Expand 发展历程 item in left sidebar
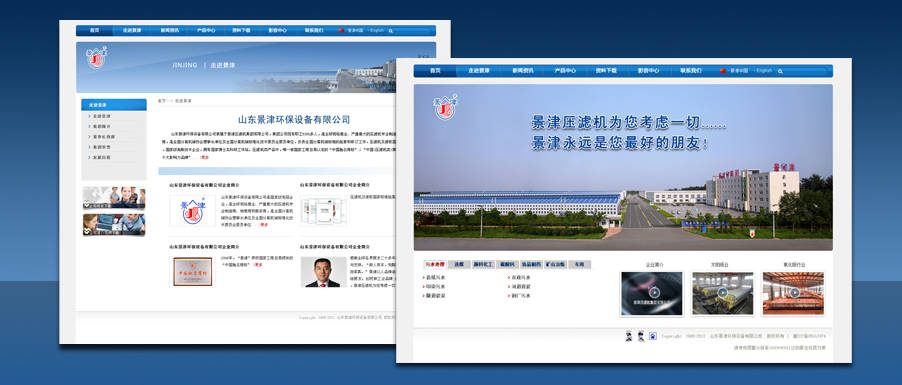This screenshot has width=902, height=385. [x=102, y=157]
